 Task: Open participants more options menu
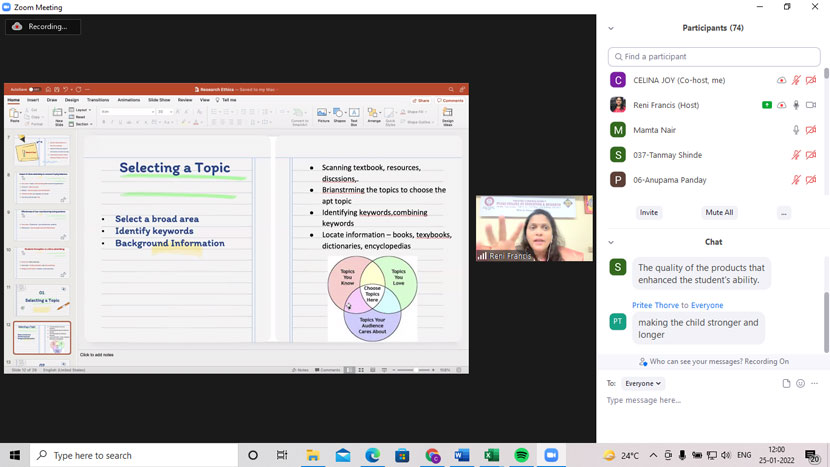(784, 213)
